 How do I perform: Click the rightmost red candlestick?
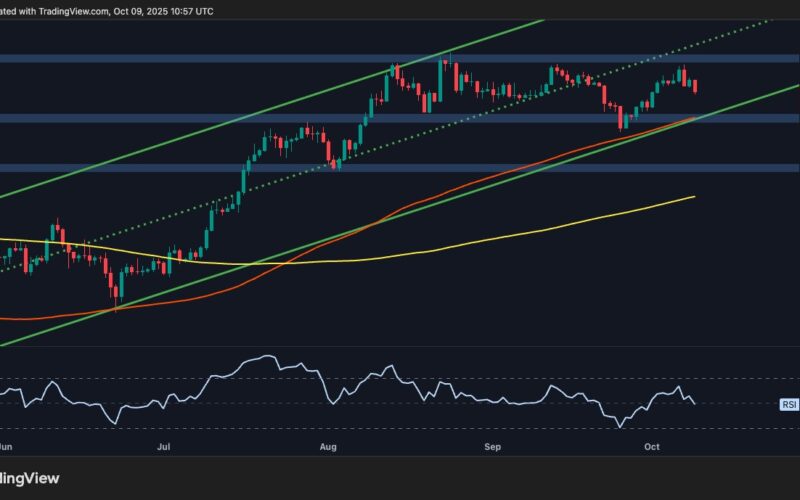695,86
